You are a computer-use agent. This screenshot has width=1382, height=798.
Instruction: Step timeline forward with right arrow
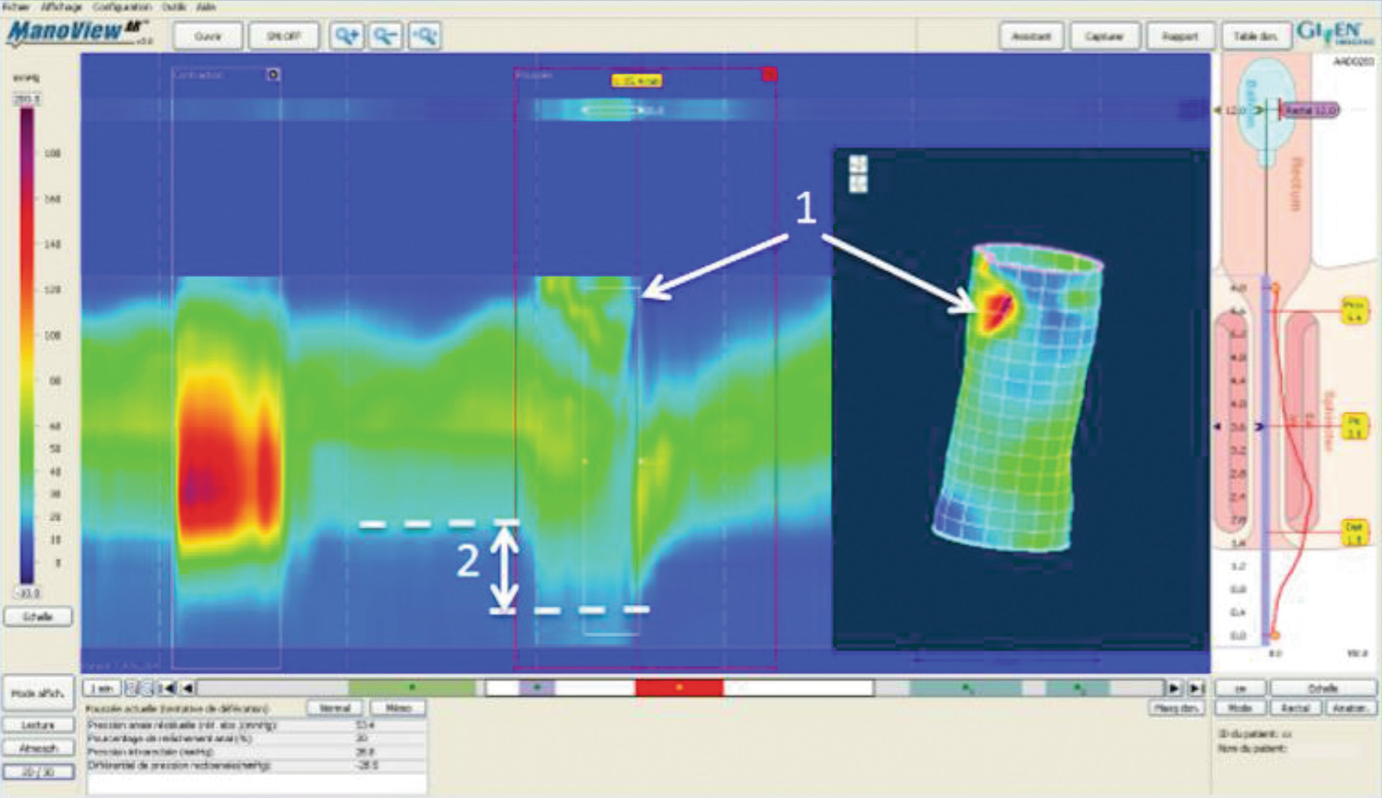coord(1175,688)
